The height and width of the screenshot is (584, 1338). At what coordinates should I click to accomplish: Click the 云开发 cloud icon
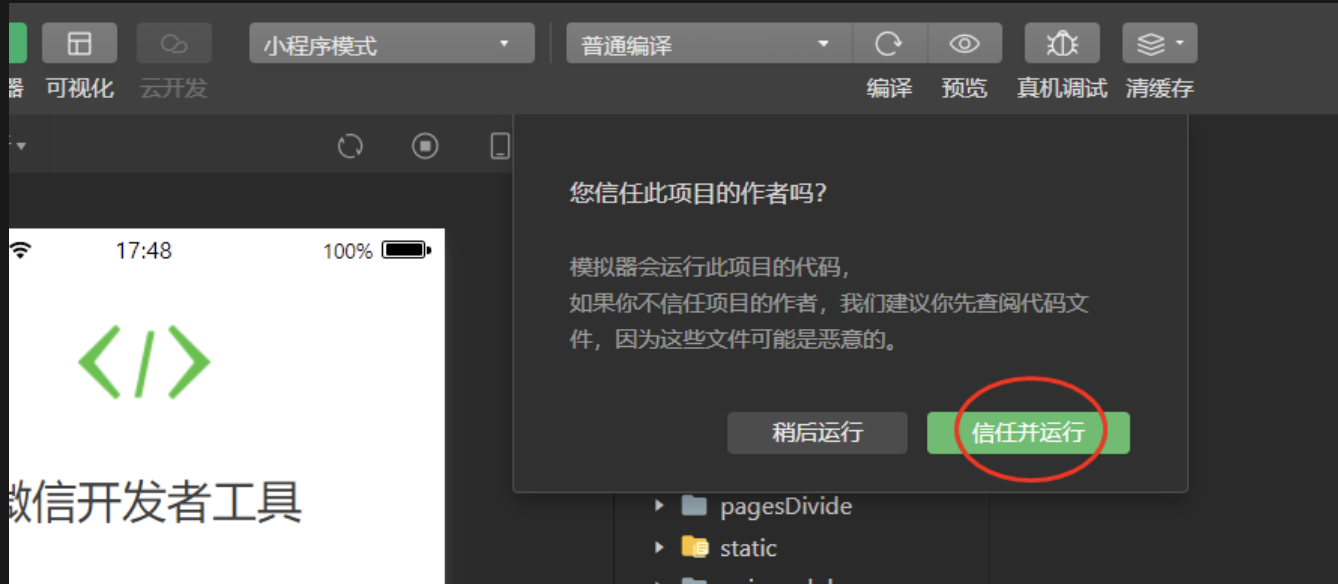tap(174, 44)
